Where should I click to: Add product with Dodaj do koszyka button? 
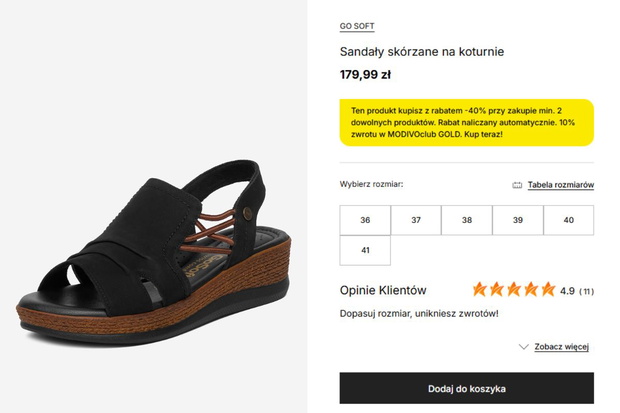click(467, 388)
